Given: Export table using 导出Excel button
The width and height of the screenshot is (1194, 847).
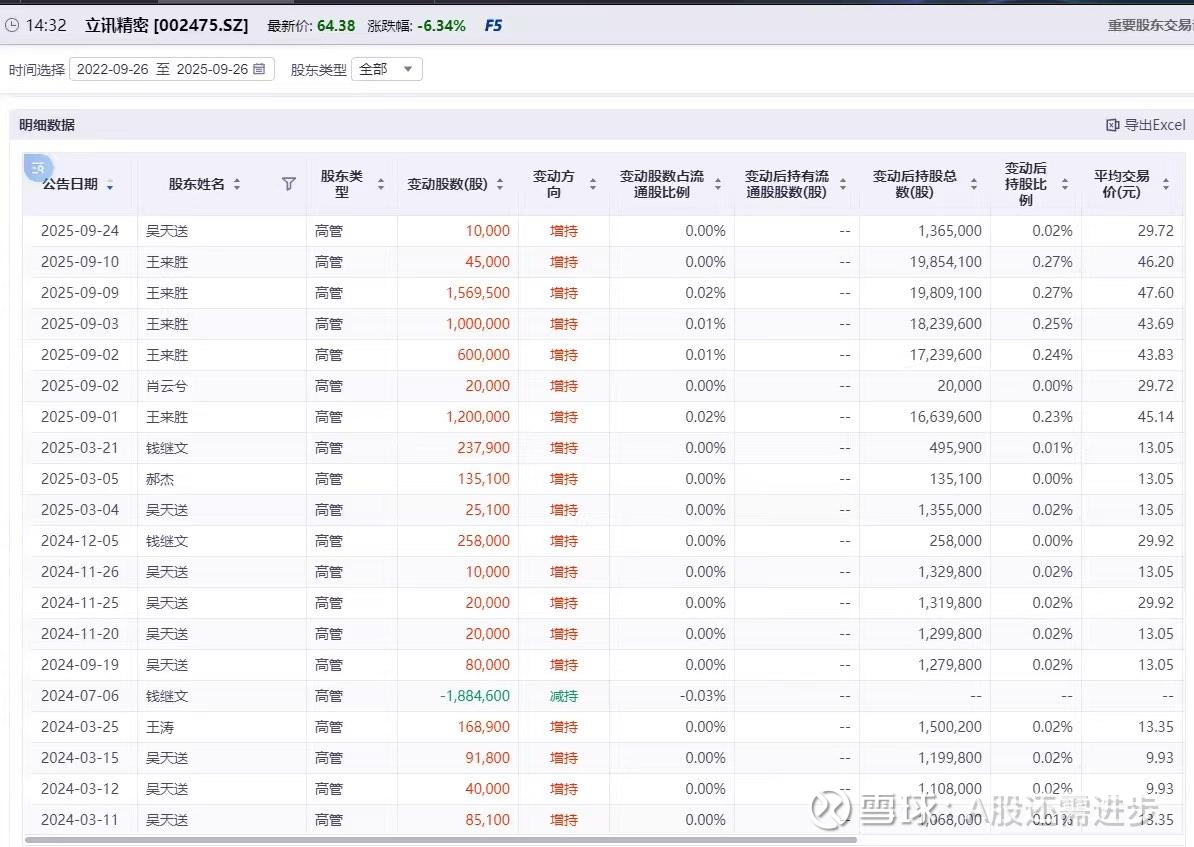Looking at the screenshot, I should coord(1146,125).
